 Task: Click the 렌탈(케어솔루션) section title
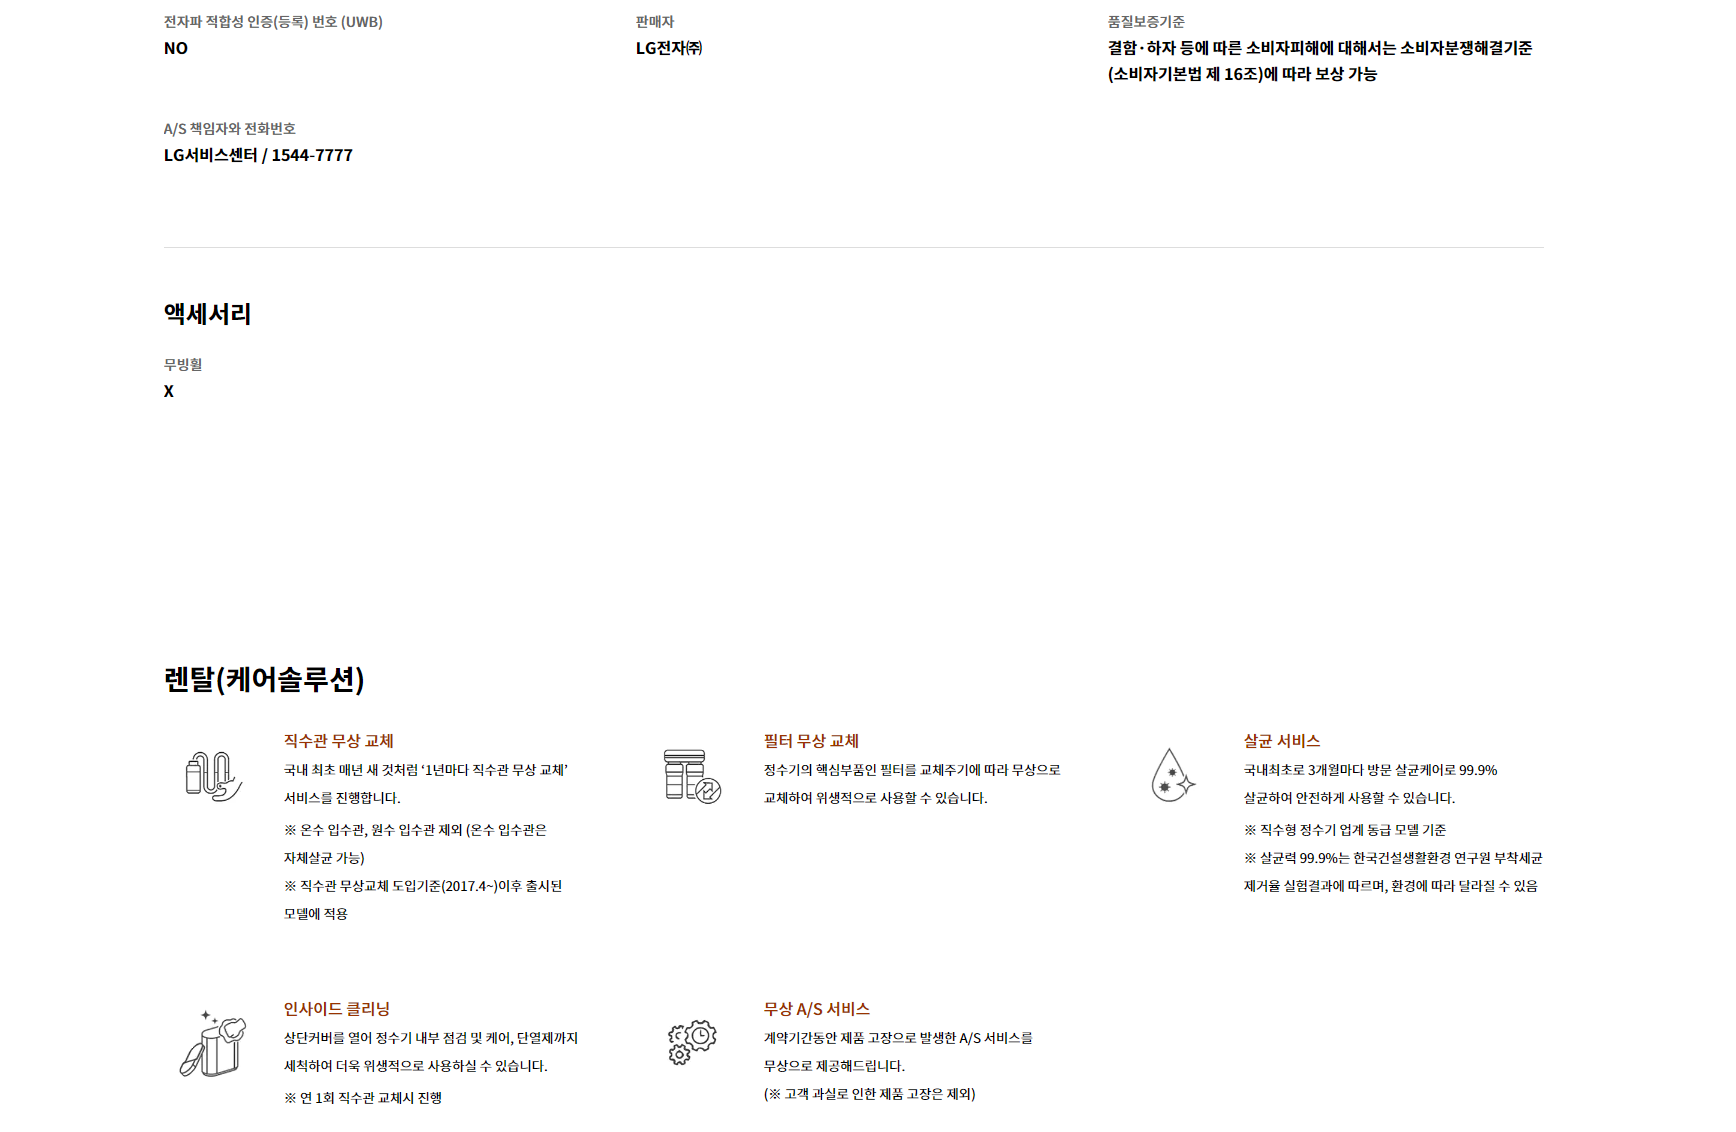pyautogui.click(x=264, y=679)
